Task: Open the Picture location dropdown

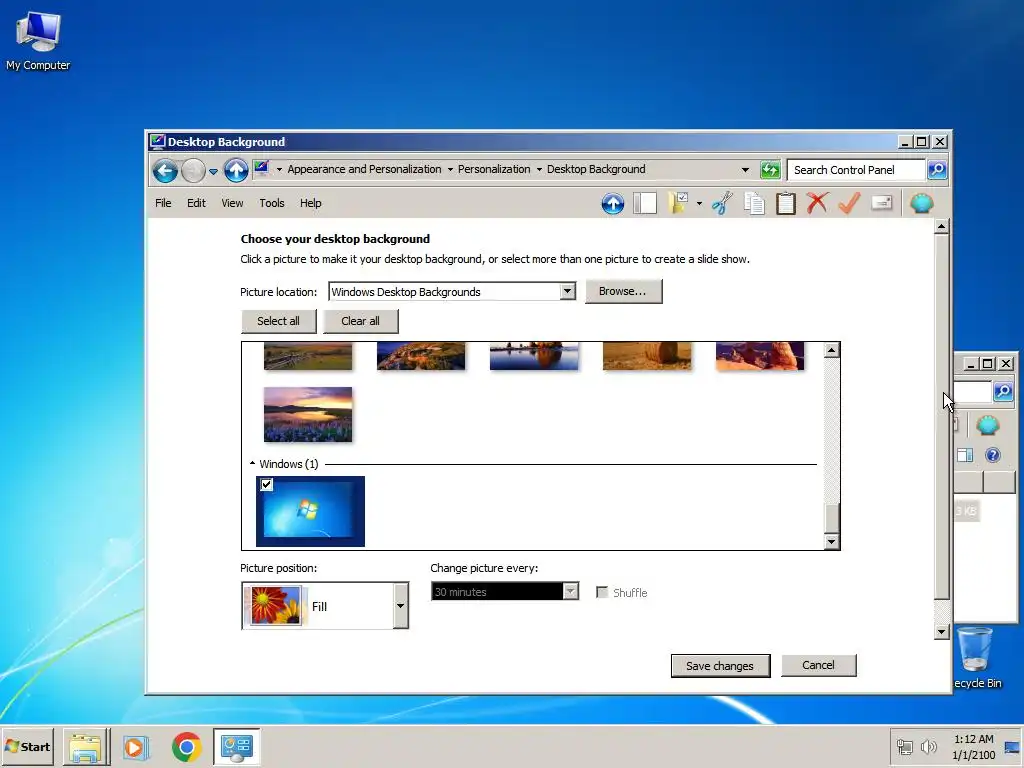Action: tap(568, 291)
